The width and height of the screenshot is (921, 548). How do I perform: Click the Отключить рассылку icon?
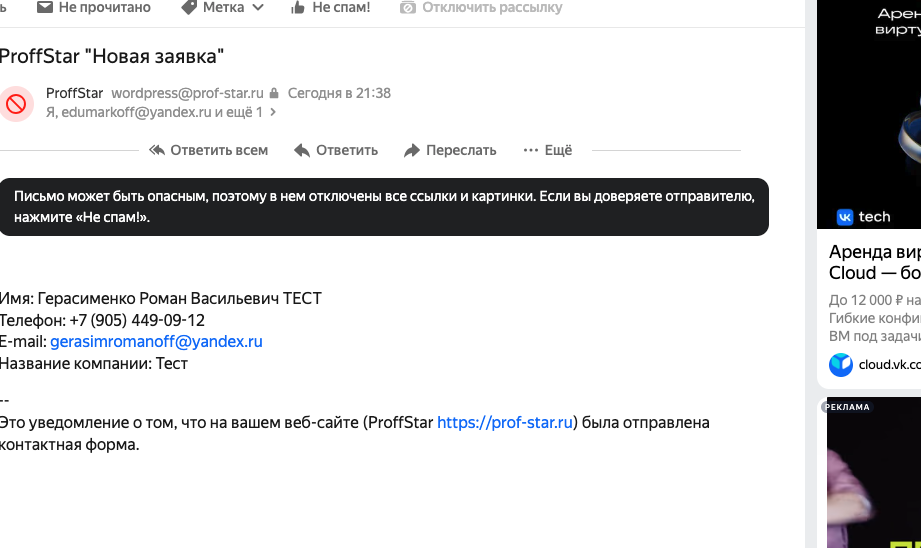pyautogui.click(x=407, y=8)
